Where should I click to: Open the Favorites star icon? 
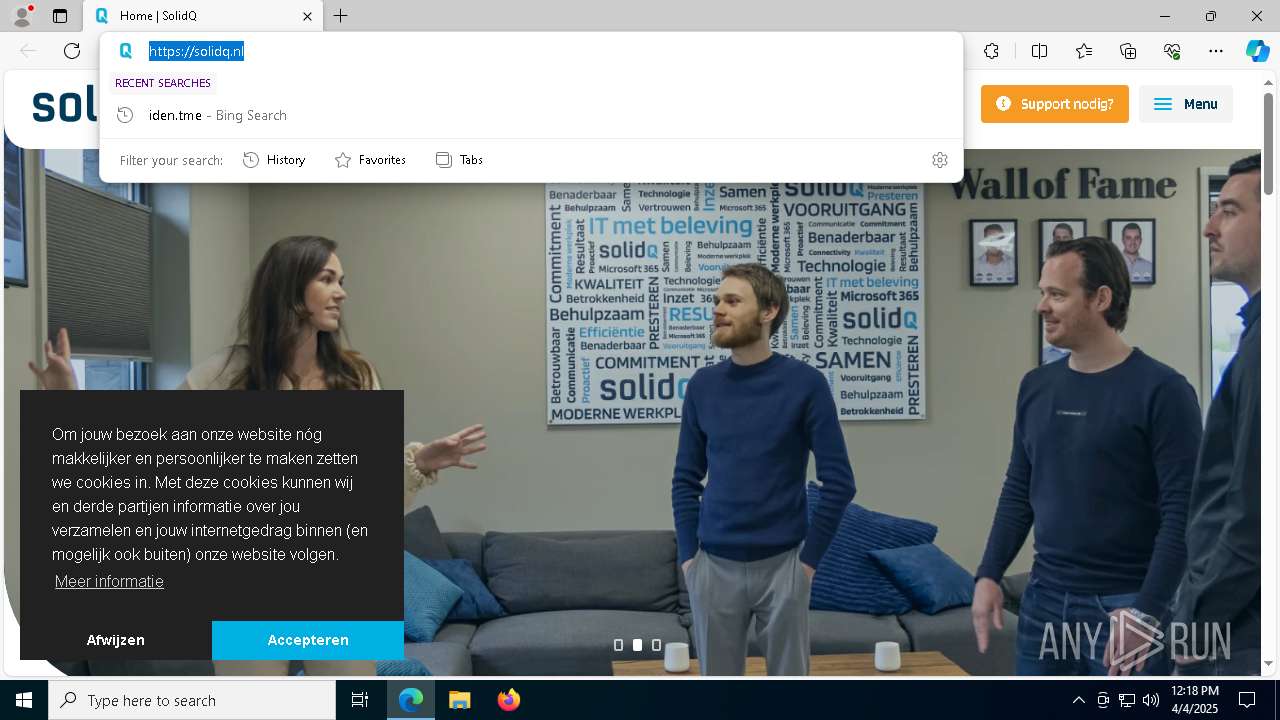1084,51
